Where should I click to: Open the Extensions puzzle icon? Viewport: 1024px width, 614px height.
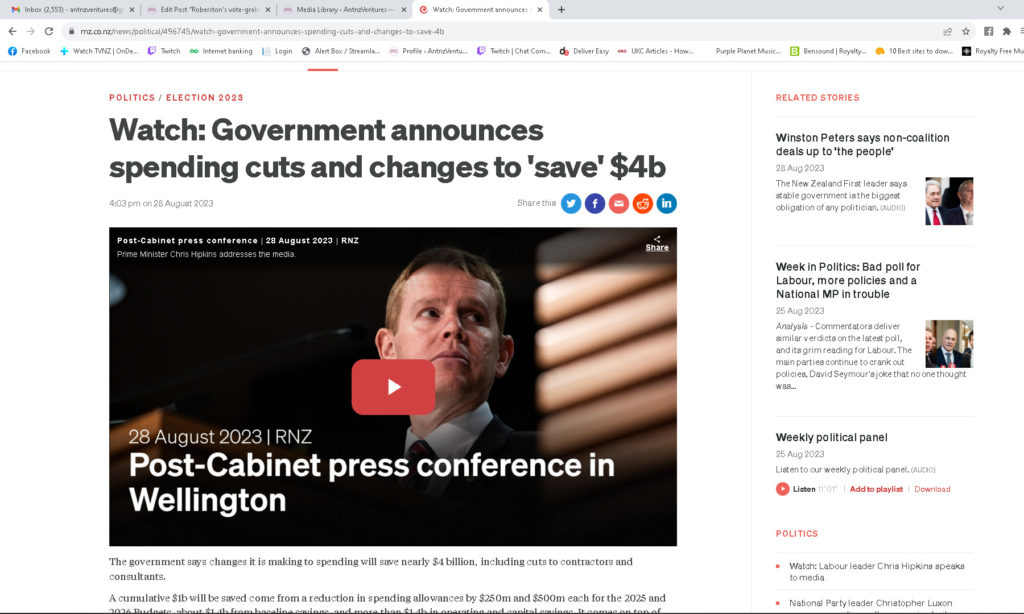1006,31
